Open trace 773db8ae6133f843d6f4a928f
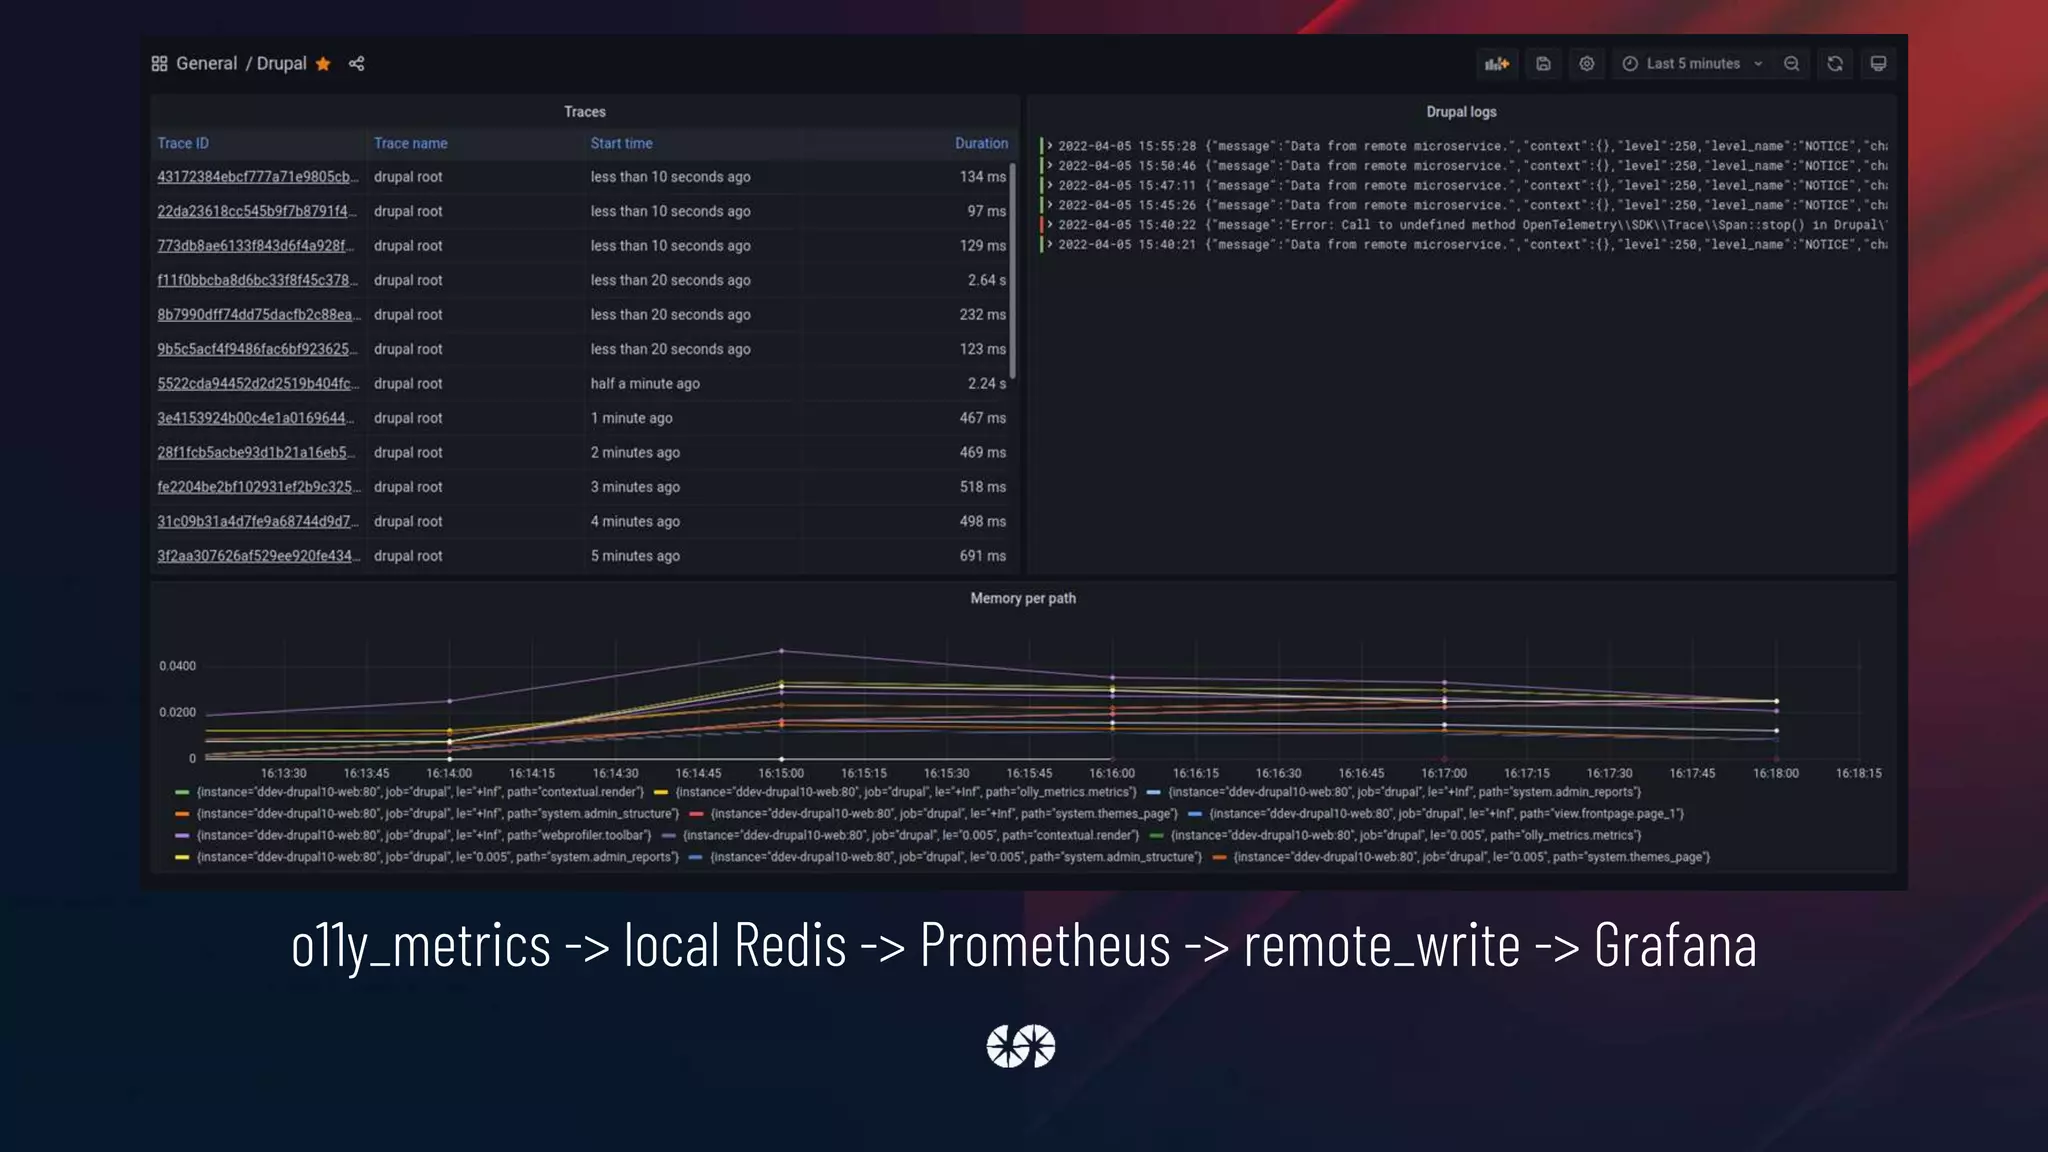This screenshot has width=2048, height=1152. [256, 246]
